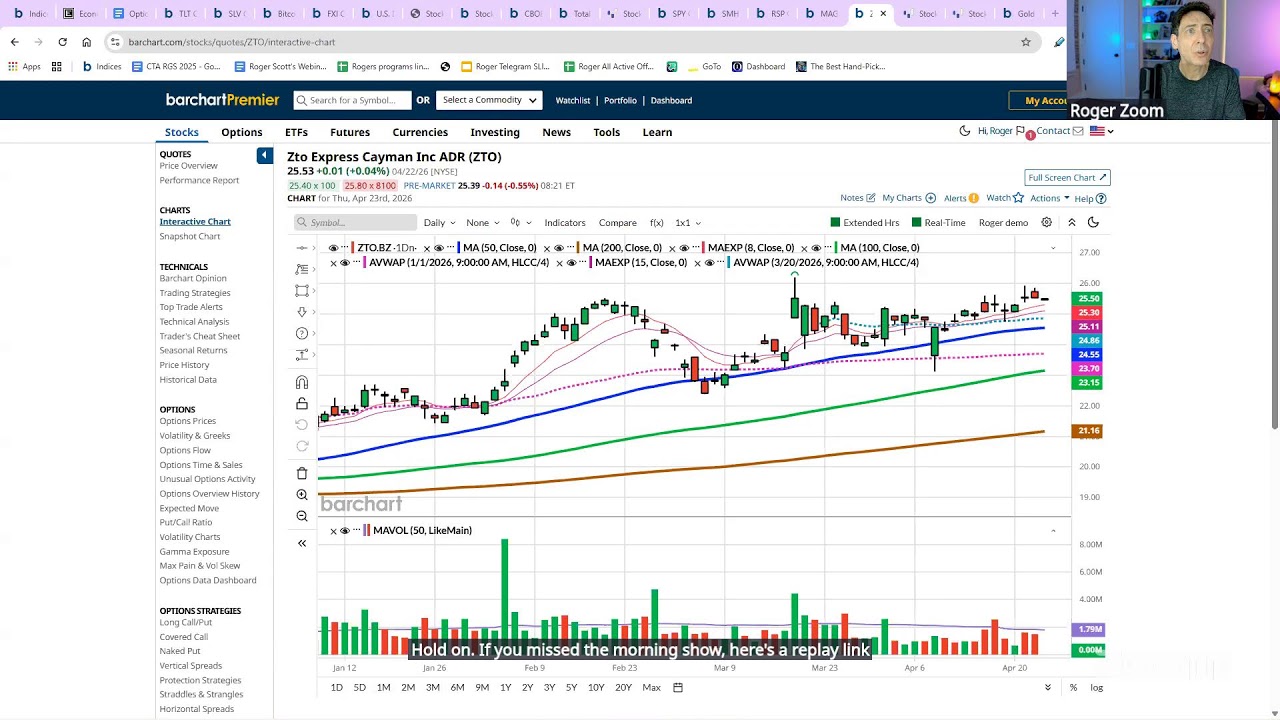1280x720 pixels.
Task: Open the ETFs menu tab
Action: tap(296, 132)
